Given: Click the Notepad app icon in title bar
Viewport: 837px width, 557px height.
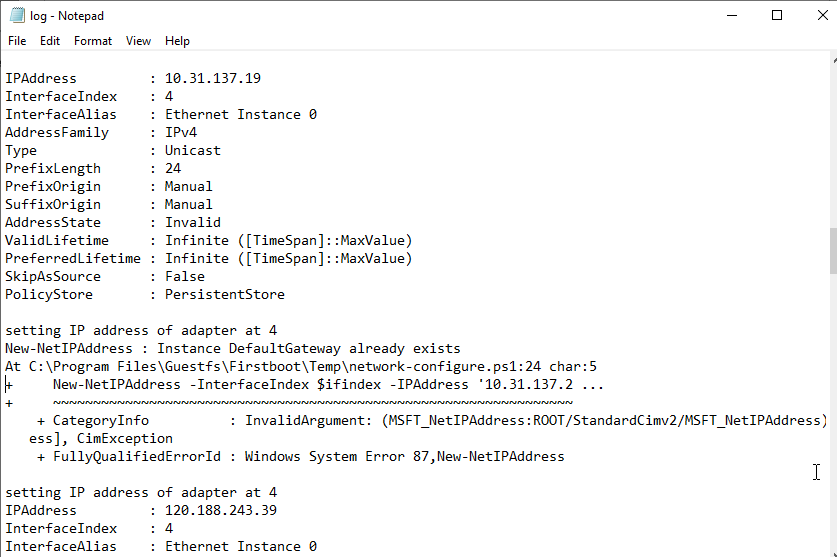Looking at the screenshot, I should coord(16,16).
